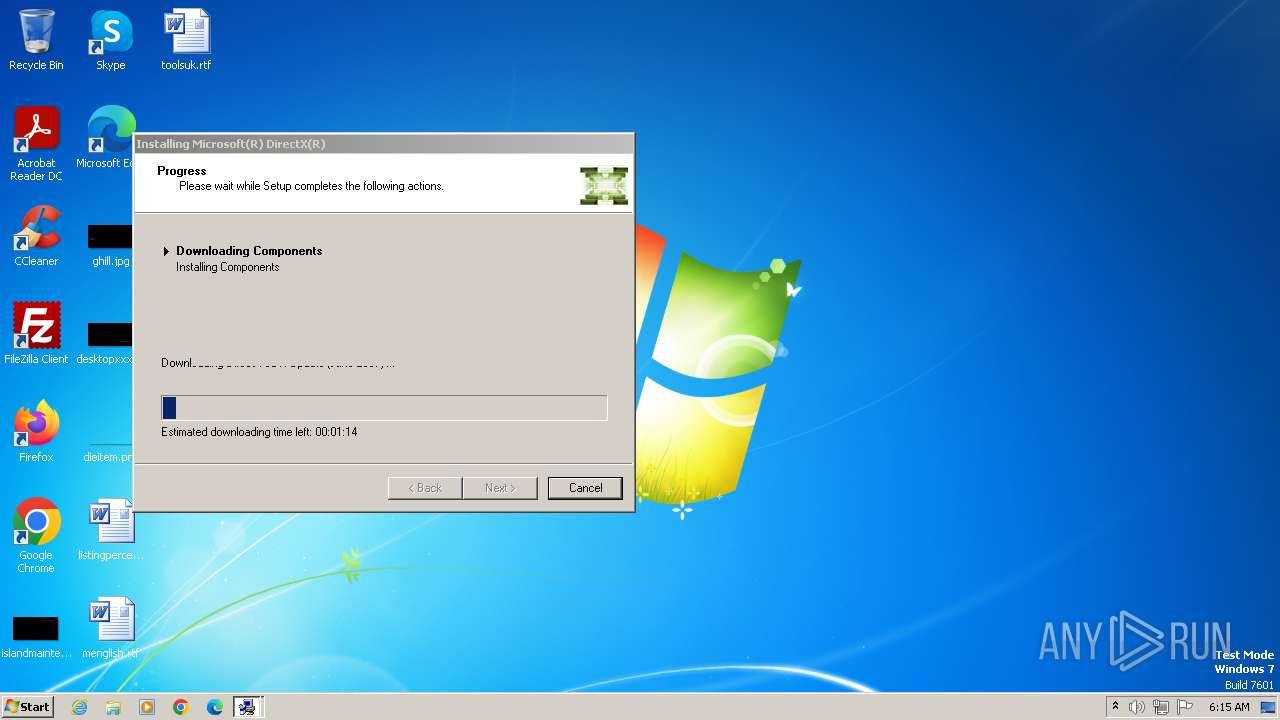The height and width of the screenshot is (720, 1280).
Task: Click the DirectX logo in the dialog header
Action: [604, 186]
